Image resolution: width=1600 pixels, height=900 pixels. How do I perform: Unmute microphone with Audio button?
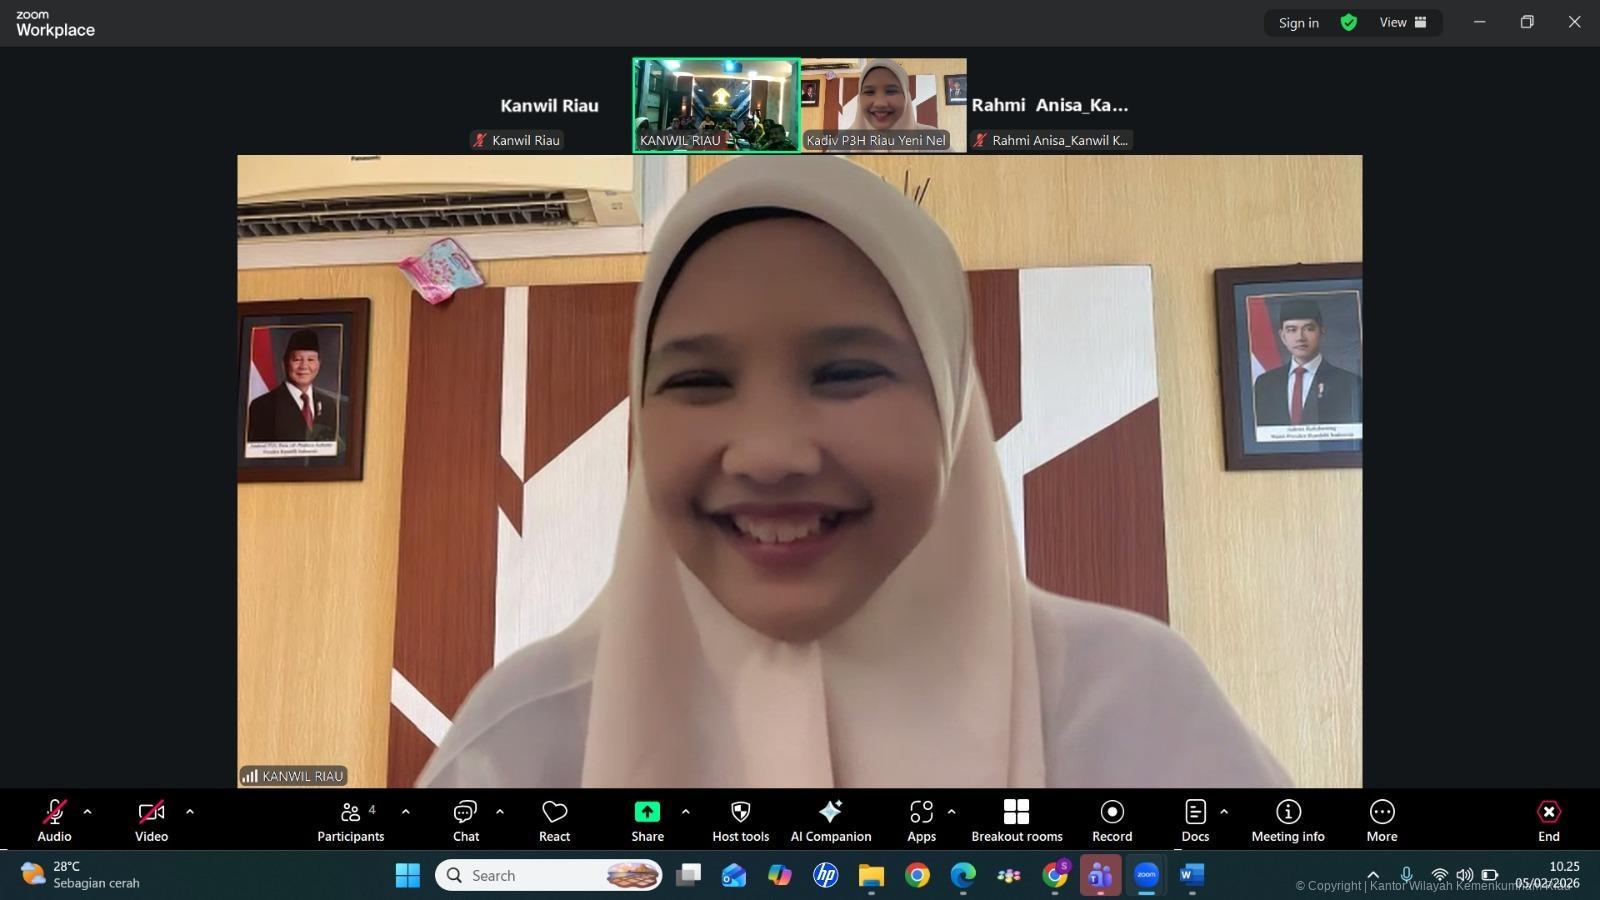(x=54, y=820)
